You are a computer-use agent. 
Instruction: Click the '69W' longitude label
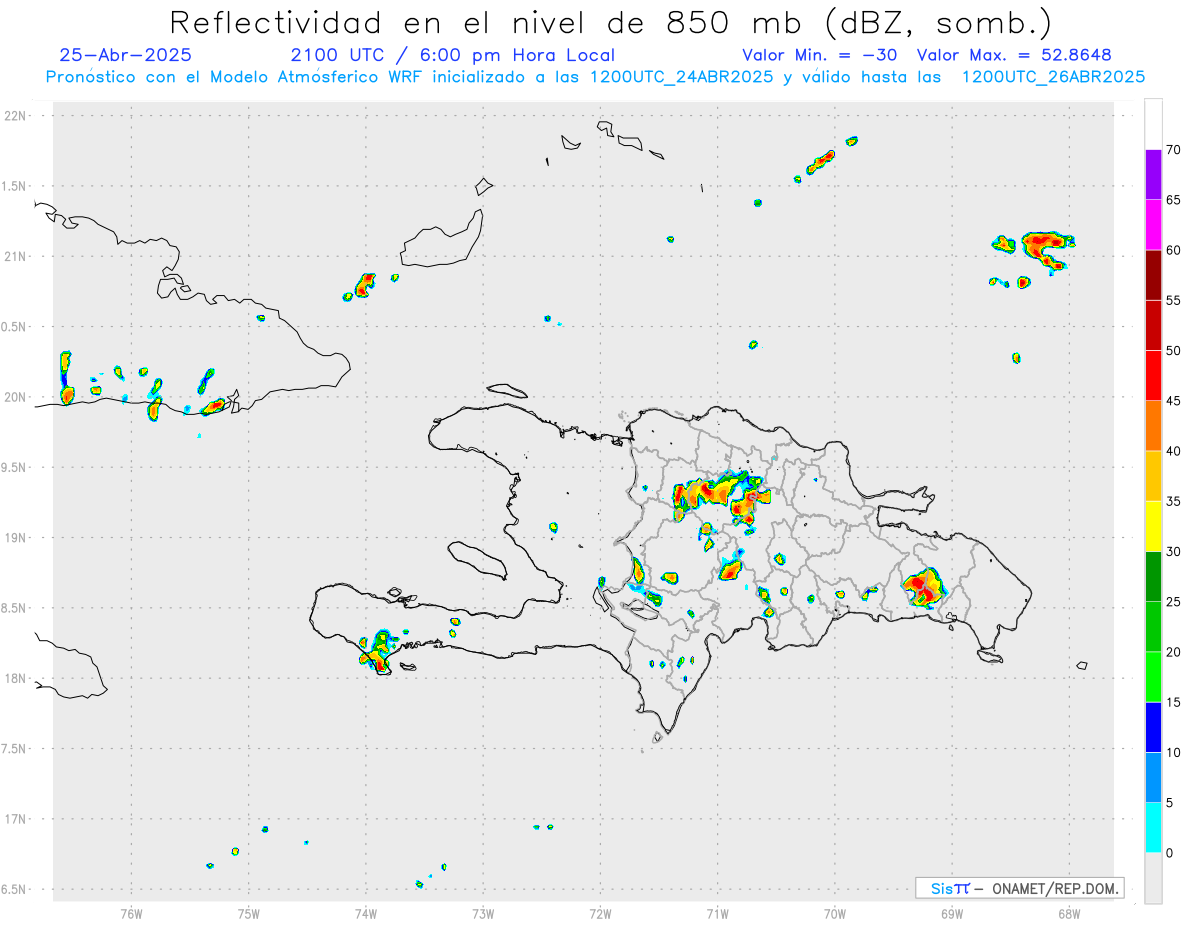click(x=951, y=913)
